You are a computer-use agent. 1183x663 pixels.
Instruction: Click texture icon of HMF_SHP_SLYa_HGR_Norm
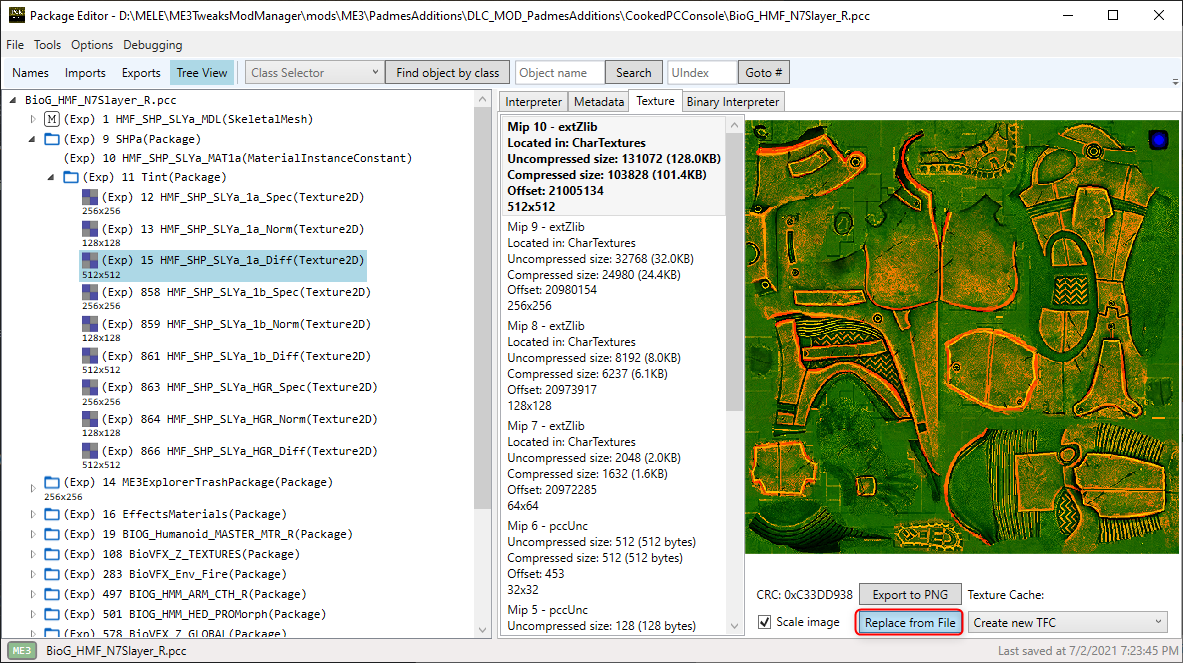click(x=90, y=419)
